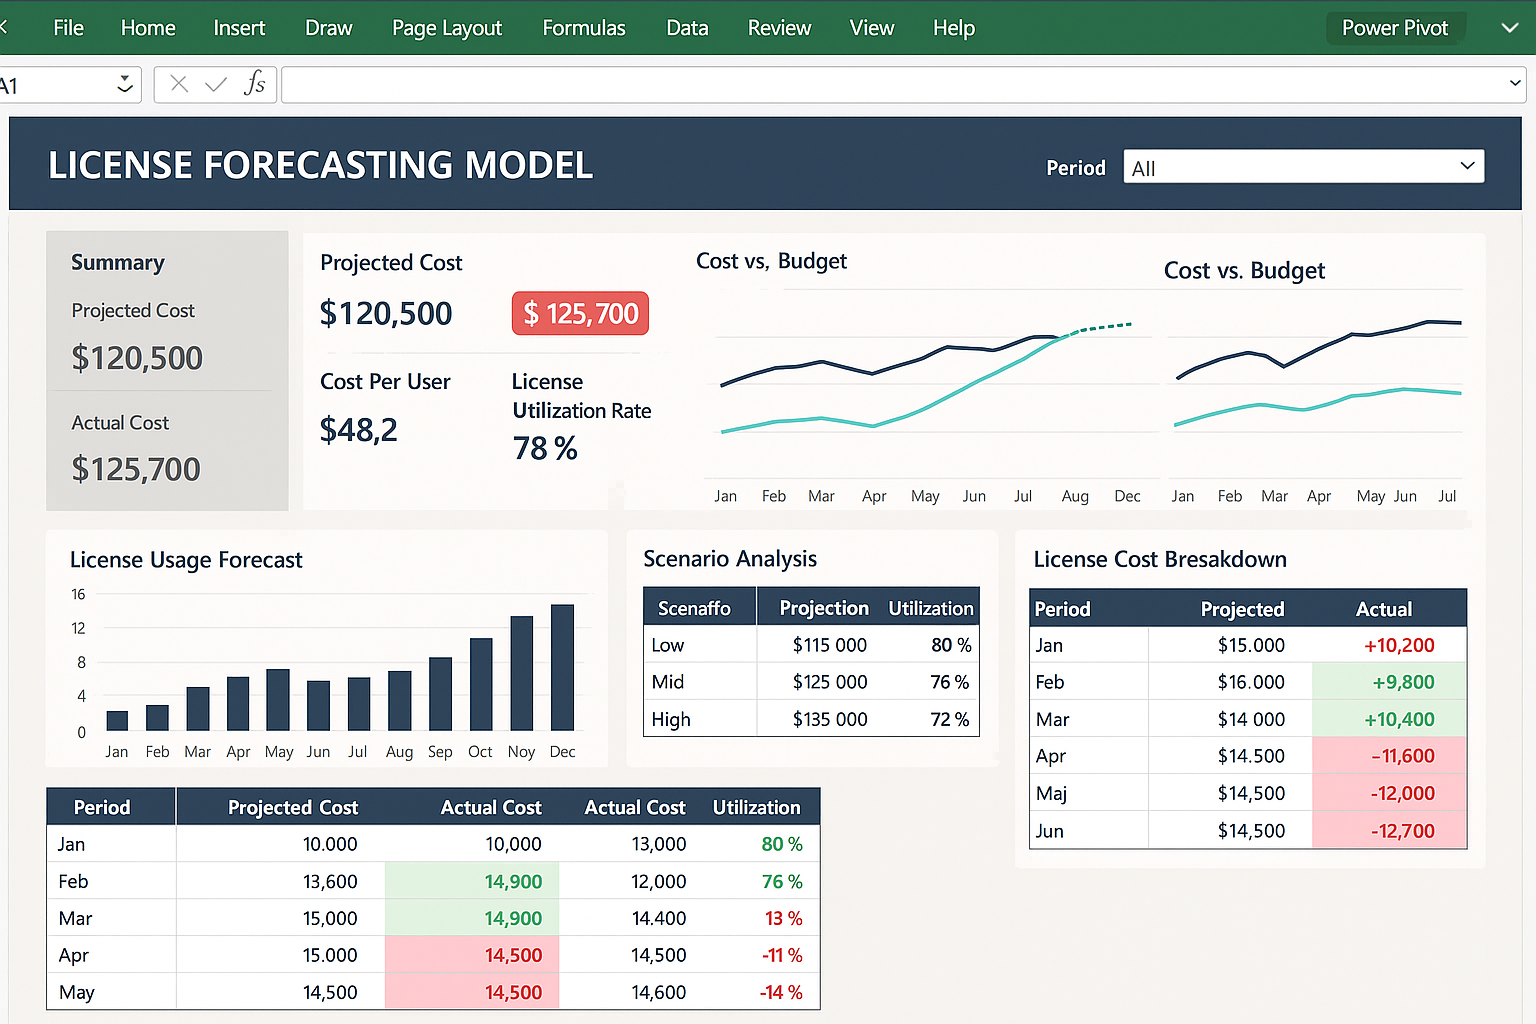This screenshot has height=1024, width=1536.
Task: Select the Period header in bottom table
Action: (102, 807)
